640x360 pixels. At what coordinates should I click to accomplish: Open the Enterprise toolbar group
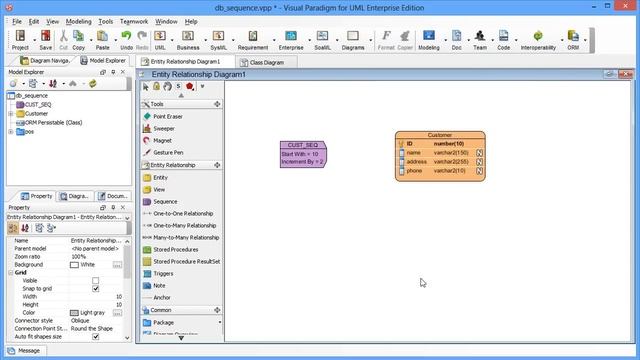[x=291, y=40]
